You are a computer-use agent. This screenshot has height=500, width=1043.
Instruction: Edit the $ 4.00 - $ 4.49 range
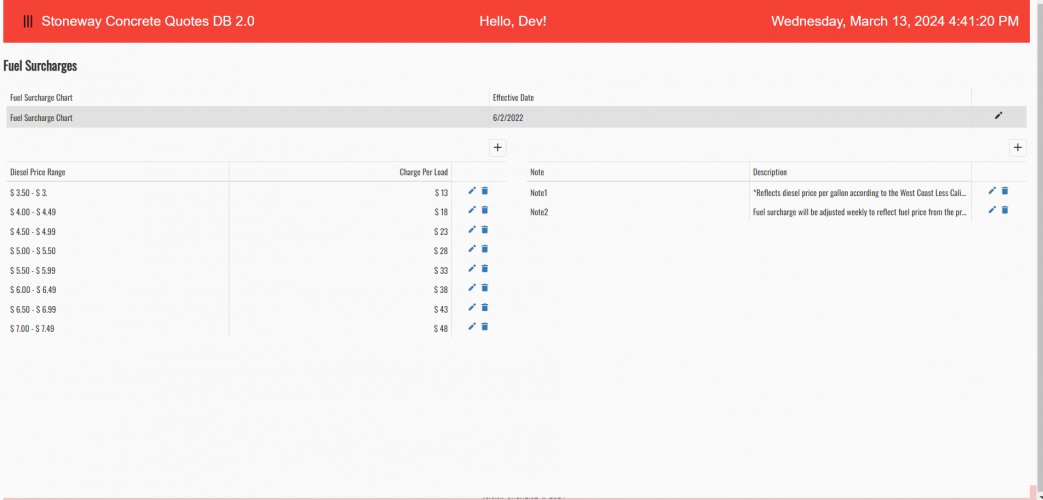pos(472,210)
